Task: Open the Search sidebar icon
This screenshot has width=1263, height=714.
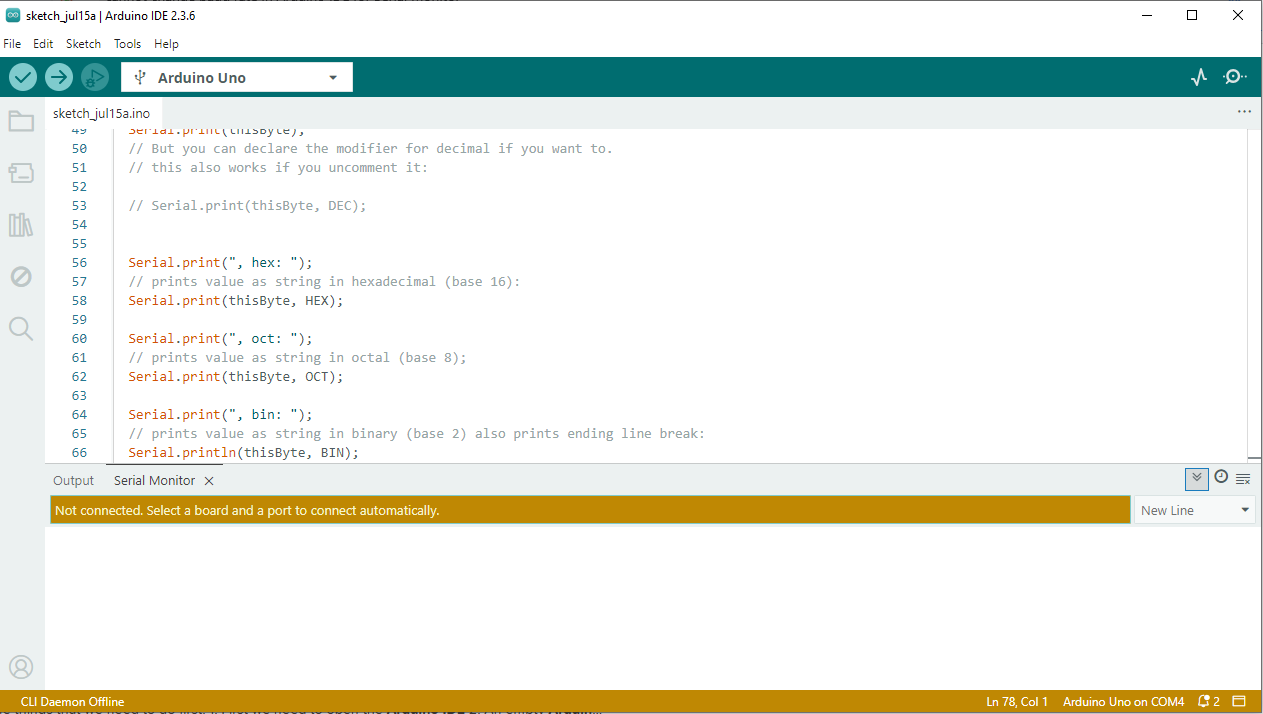Action: point(21,329)
